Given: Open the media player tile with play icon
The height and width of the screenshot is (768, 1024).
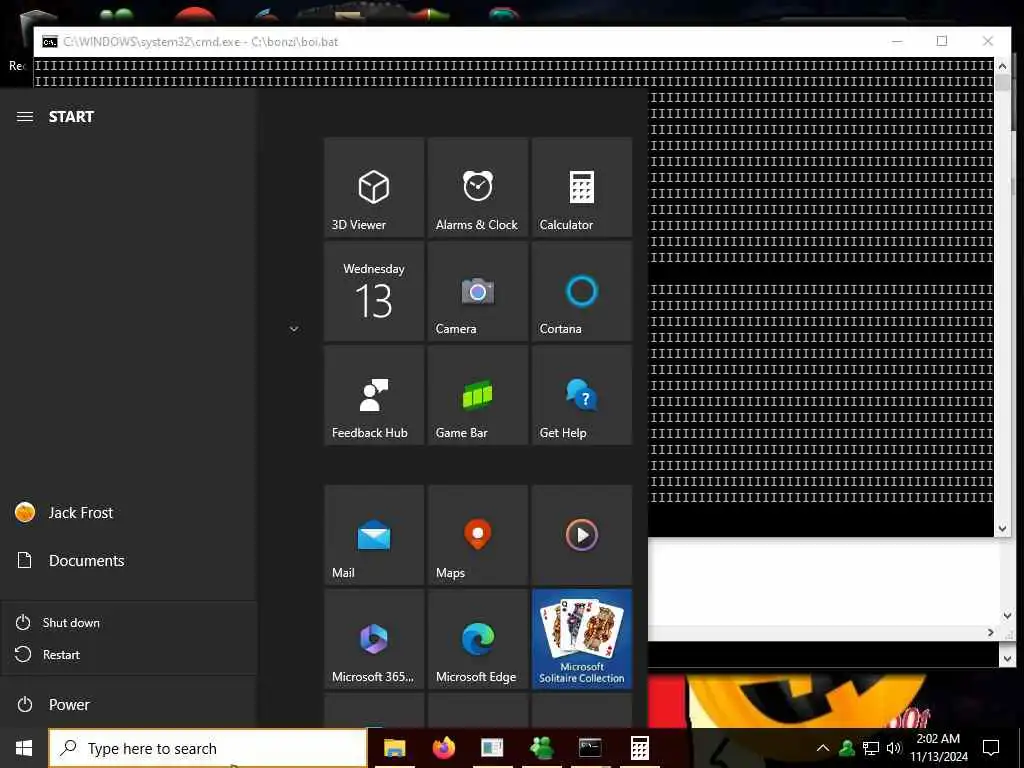Looking at the screenshot, I should [x=582, y=535].
